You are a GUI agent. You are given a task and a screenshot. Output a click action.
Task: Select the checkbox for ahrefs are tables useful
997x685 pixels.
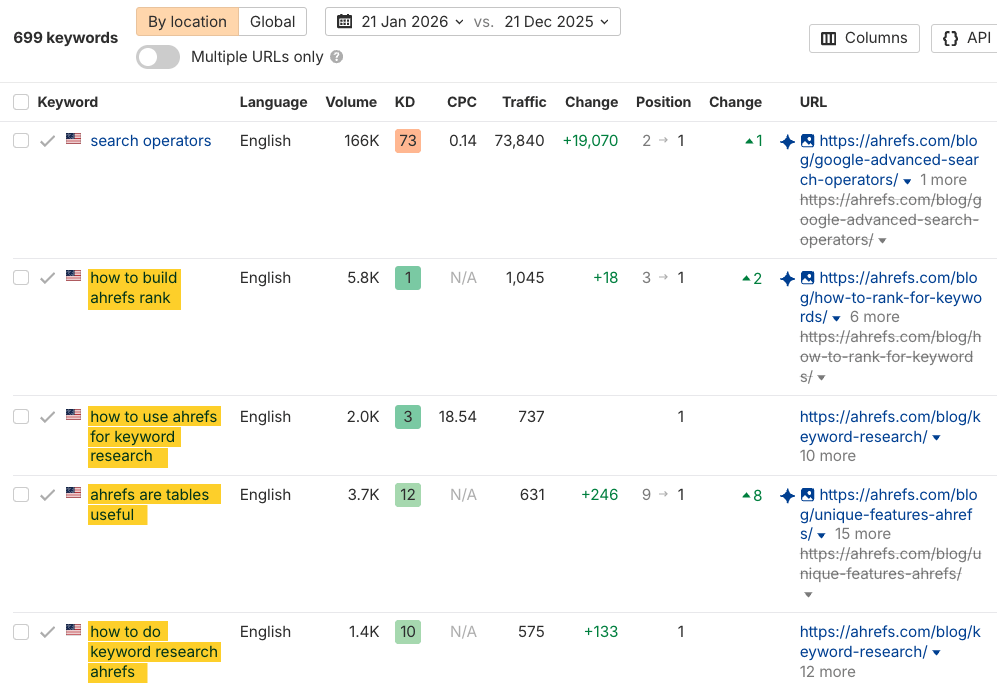coord(20,495)
